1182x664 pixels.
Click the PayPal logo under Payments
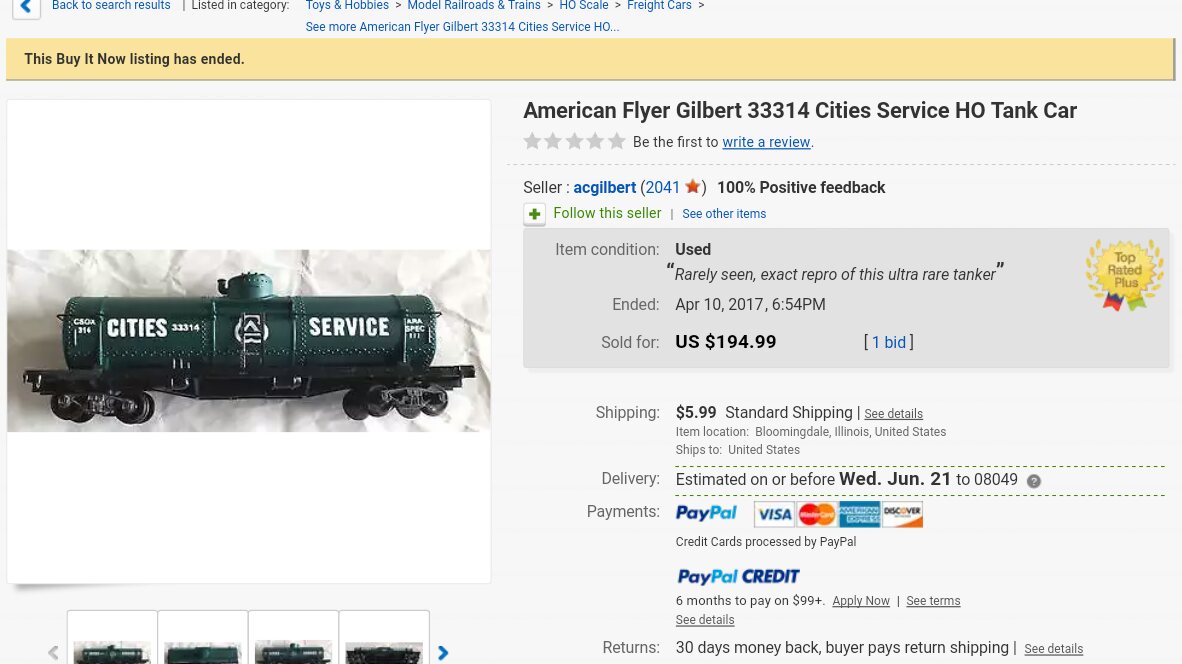[x=706, y=513]
